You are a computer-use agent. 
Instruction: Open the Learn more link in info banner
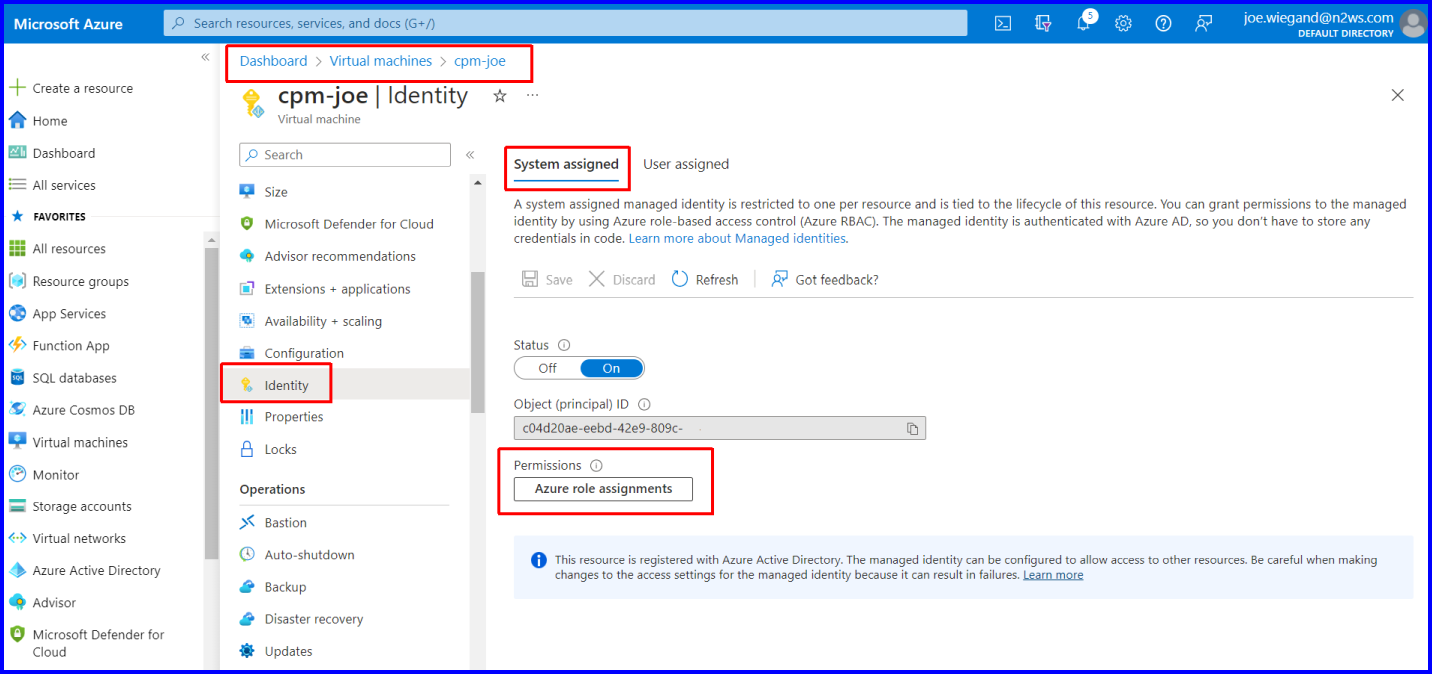pyautogui.click(x=1053, y=575)
